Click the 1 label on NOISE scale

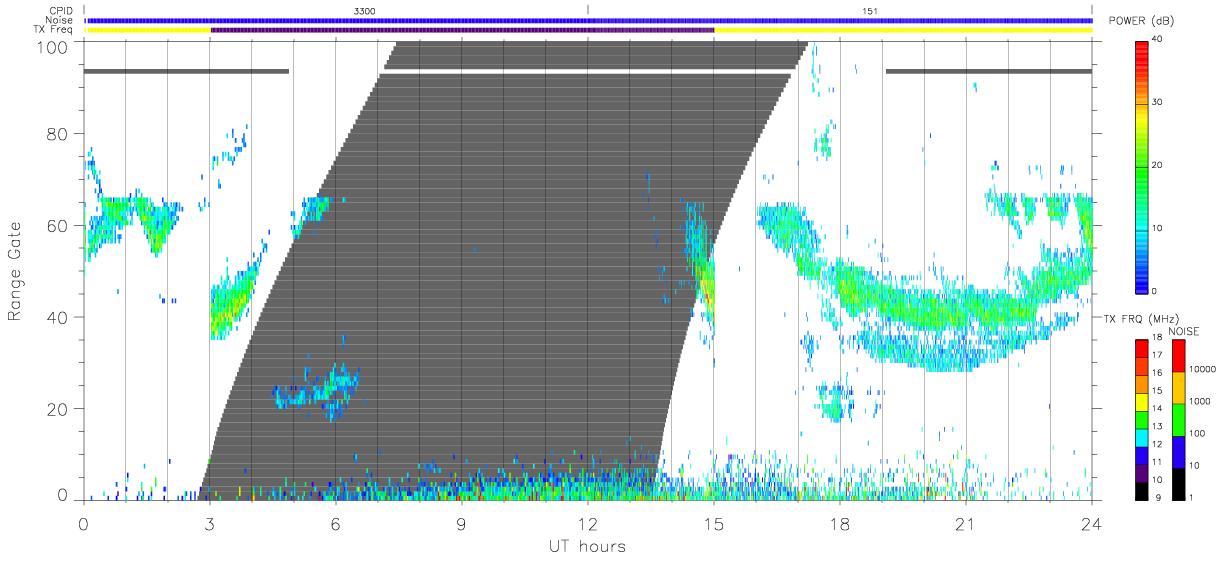coord(1192,497)
